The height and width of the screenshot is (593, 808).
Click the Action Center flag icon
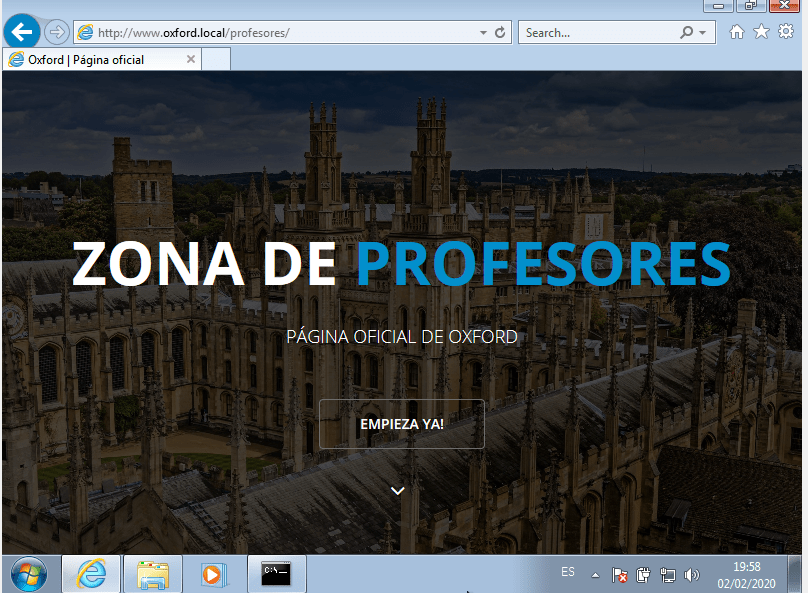point(620,575)
